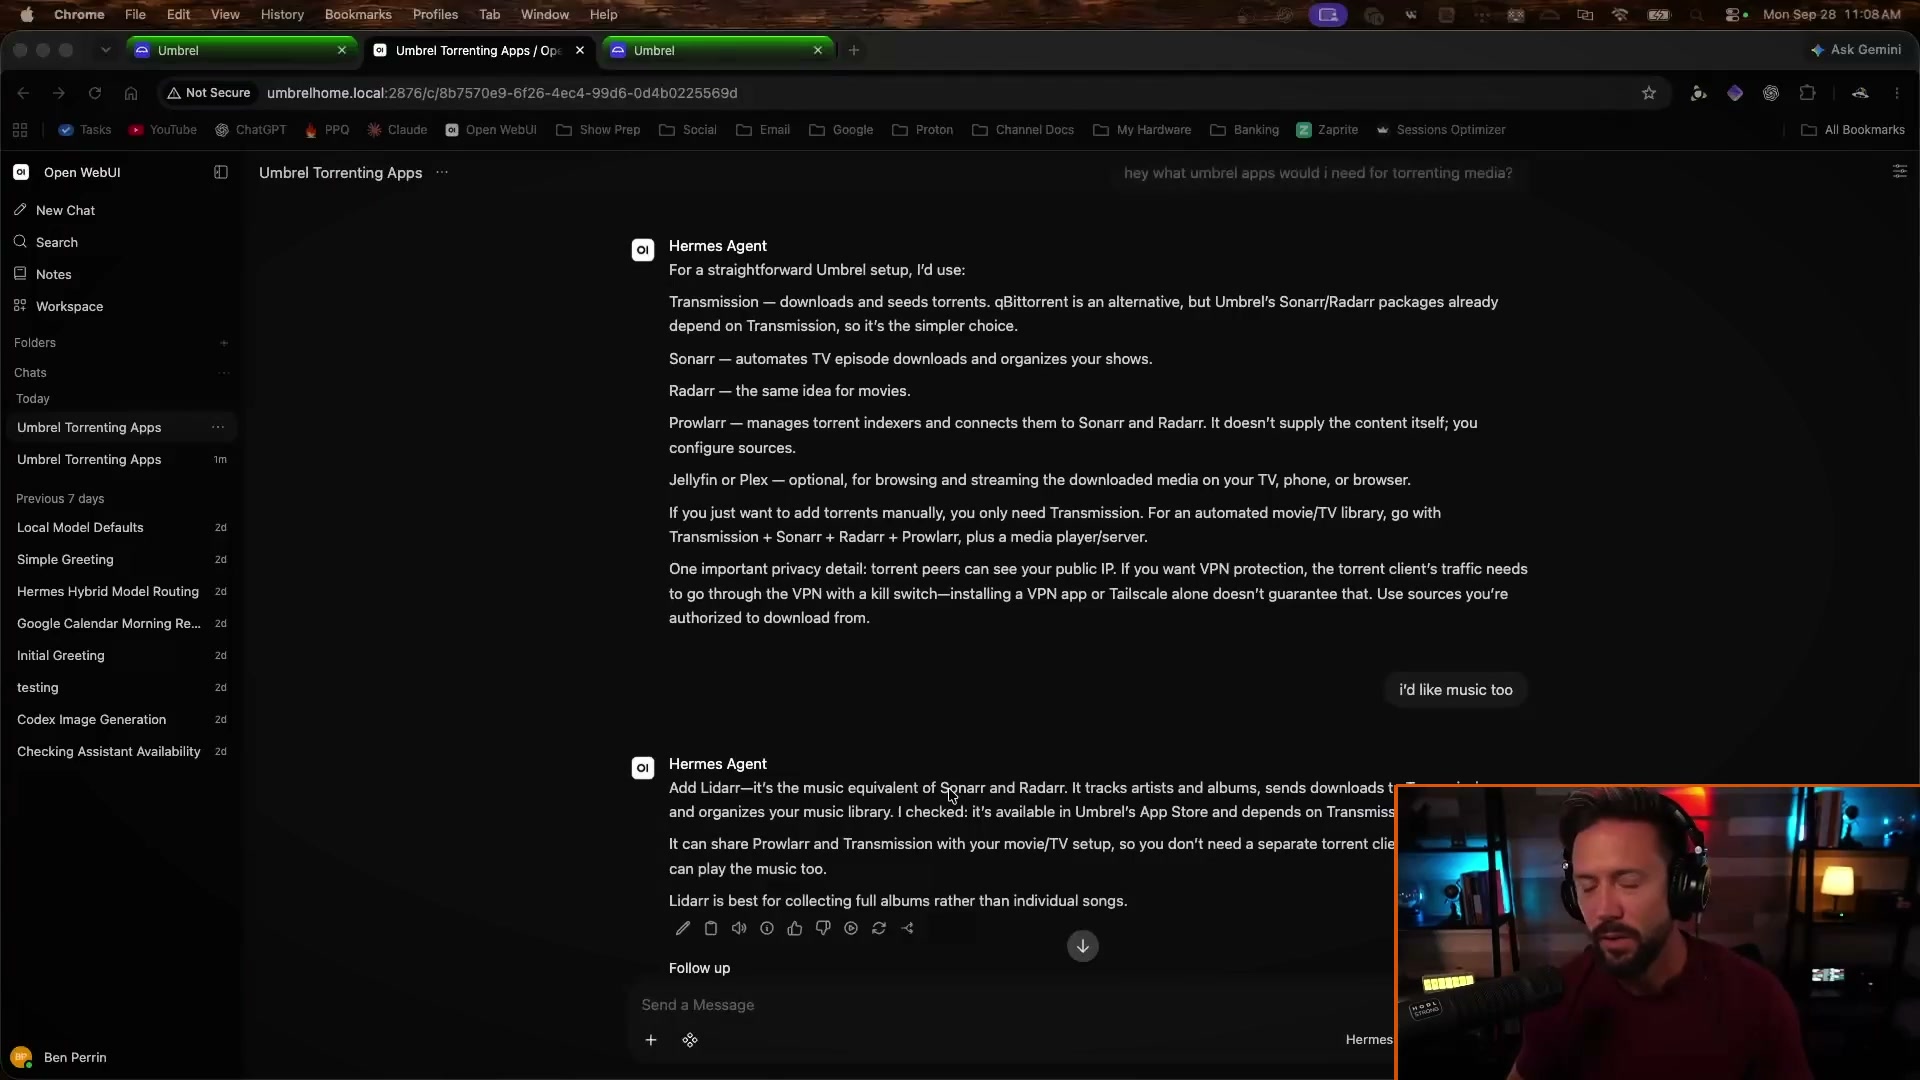Open menu for selected Umbrel Torrenting Apps chat
This screenshot has width=1920, height=1080.
pyautogui.click(x=218, y=427)
